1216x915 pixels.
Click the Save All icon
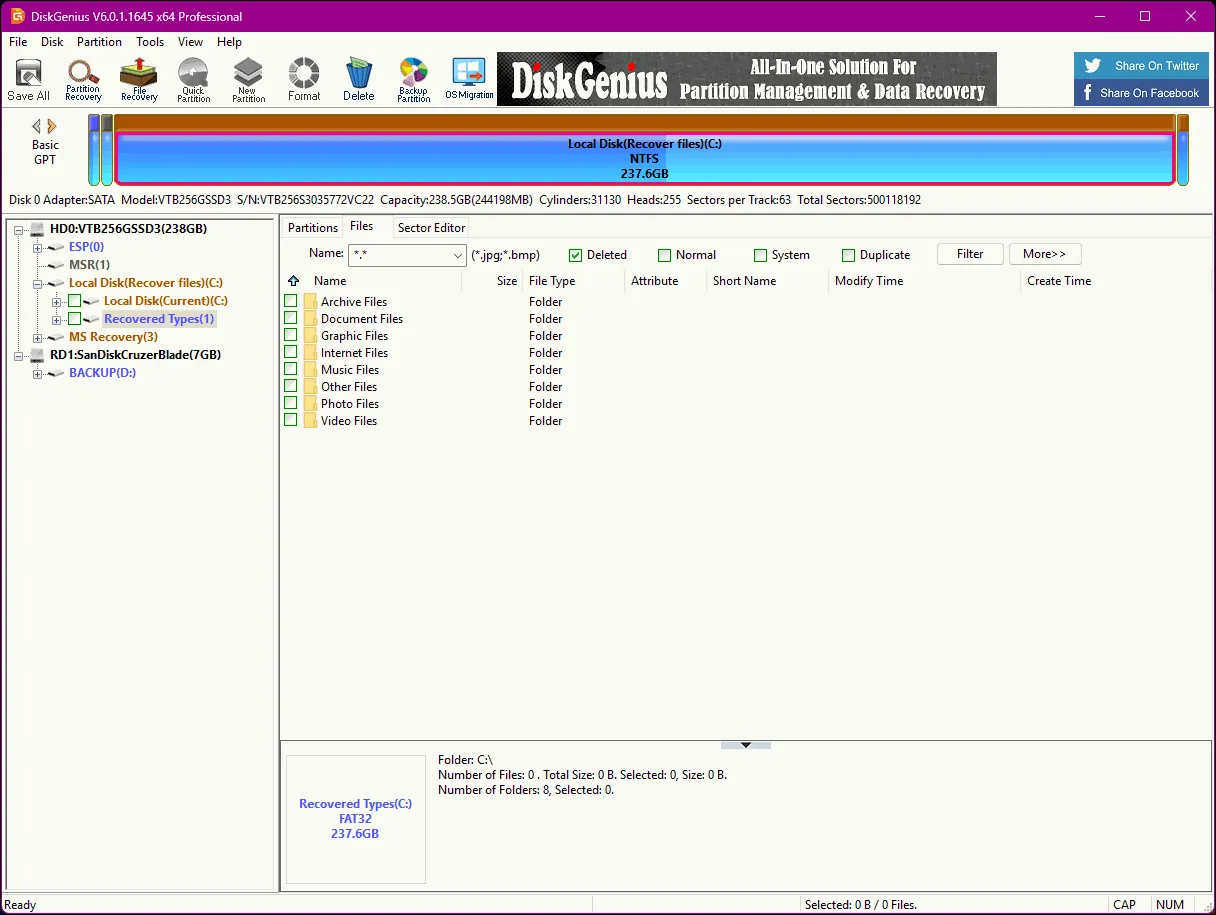28,78
